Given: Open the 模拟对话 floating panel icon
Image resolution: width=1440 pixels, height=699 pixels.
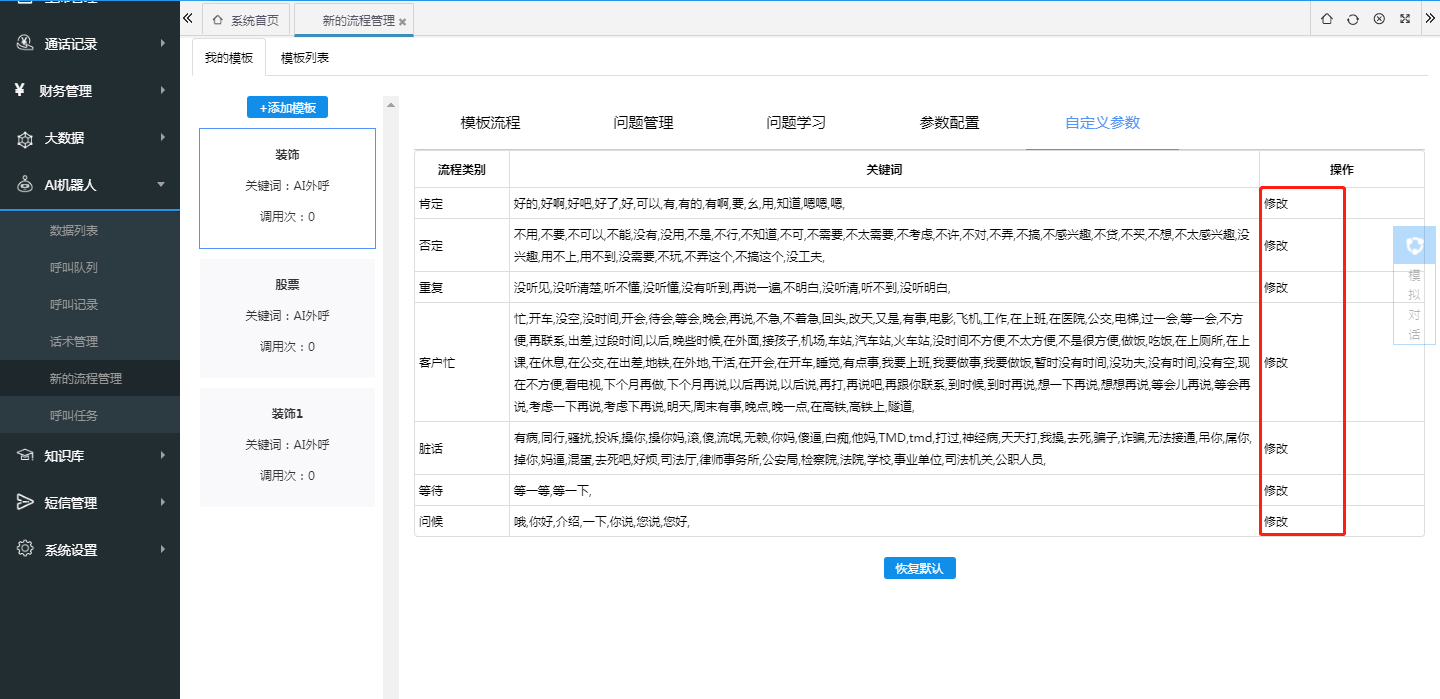Looking at the screenshot, I should pos(1414,244).
